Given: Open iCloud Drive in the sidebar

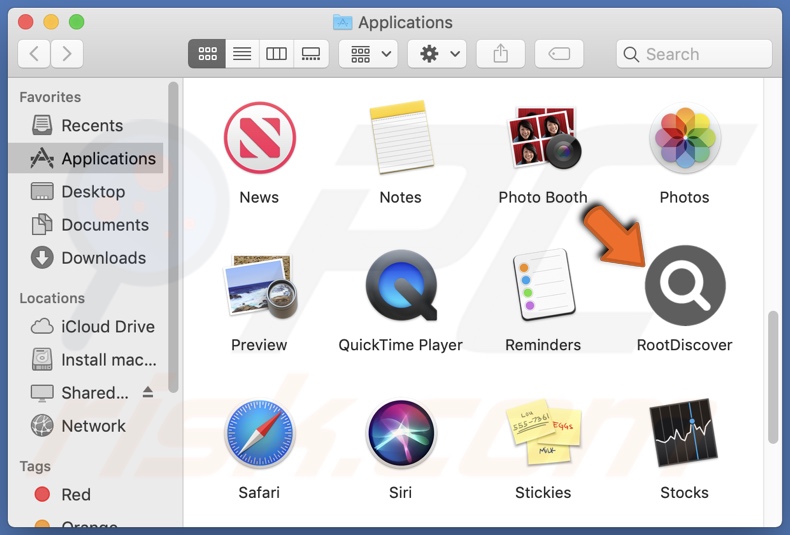Looking at the screenshot, I should 86,326.
